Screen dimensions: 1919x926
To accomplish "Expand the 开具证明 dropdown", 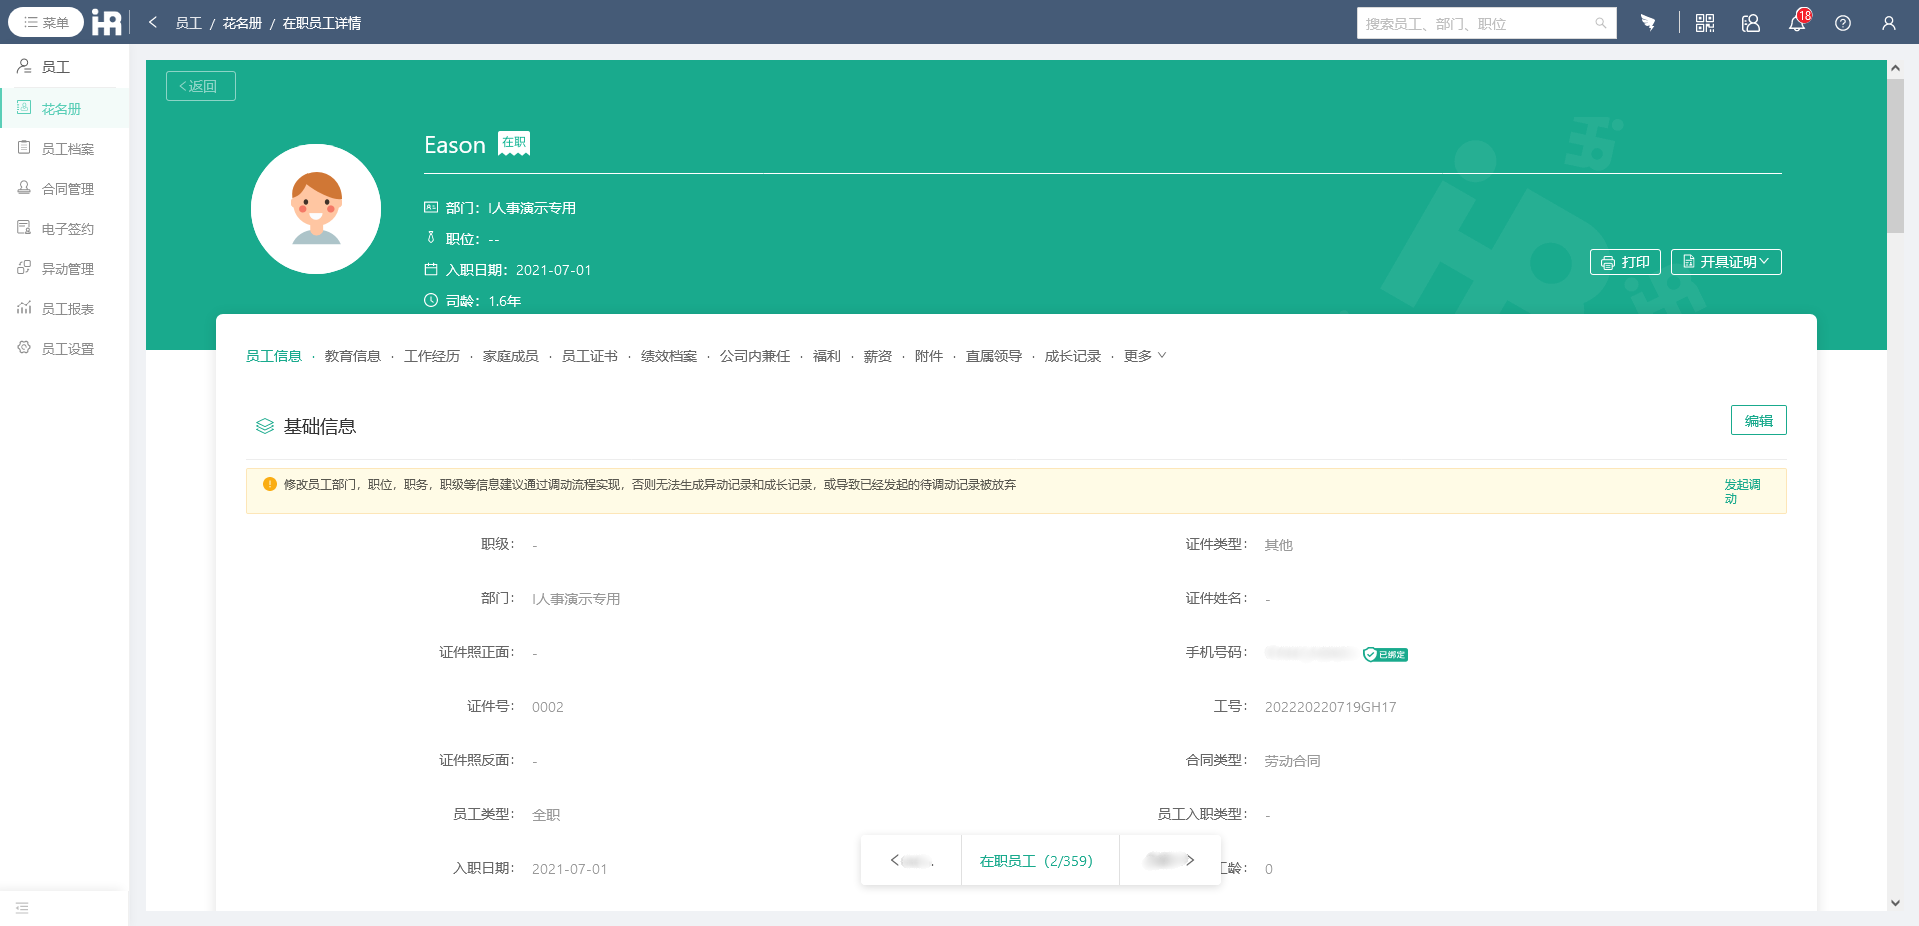I will [x=1726, y=261].
